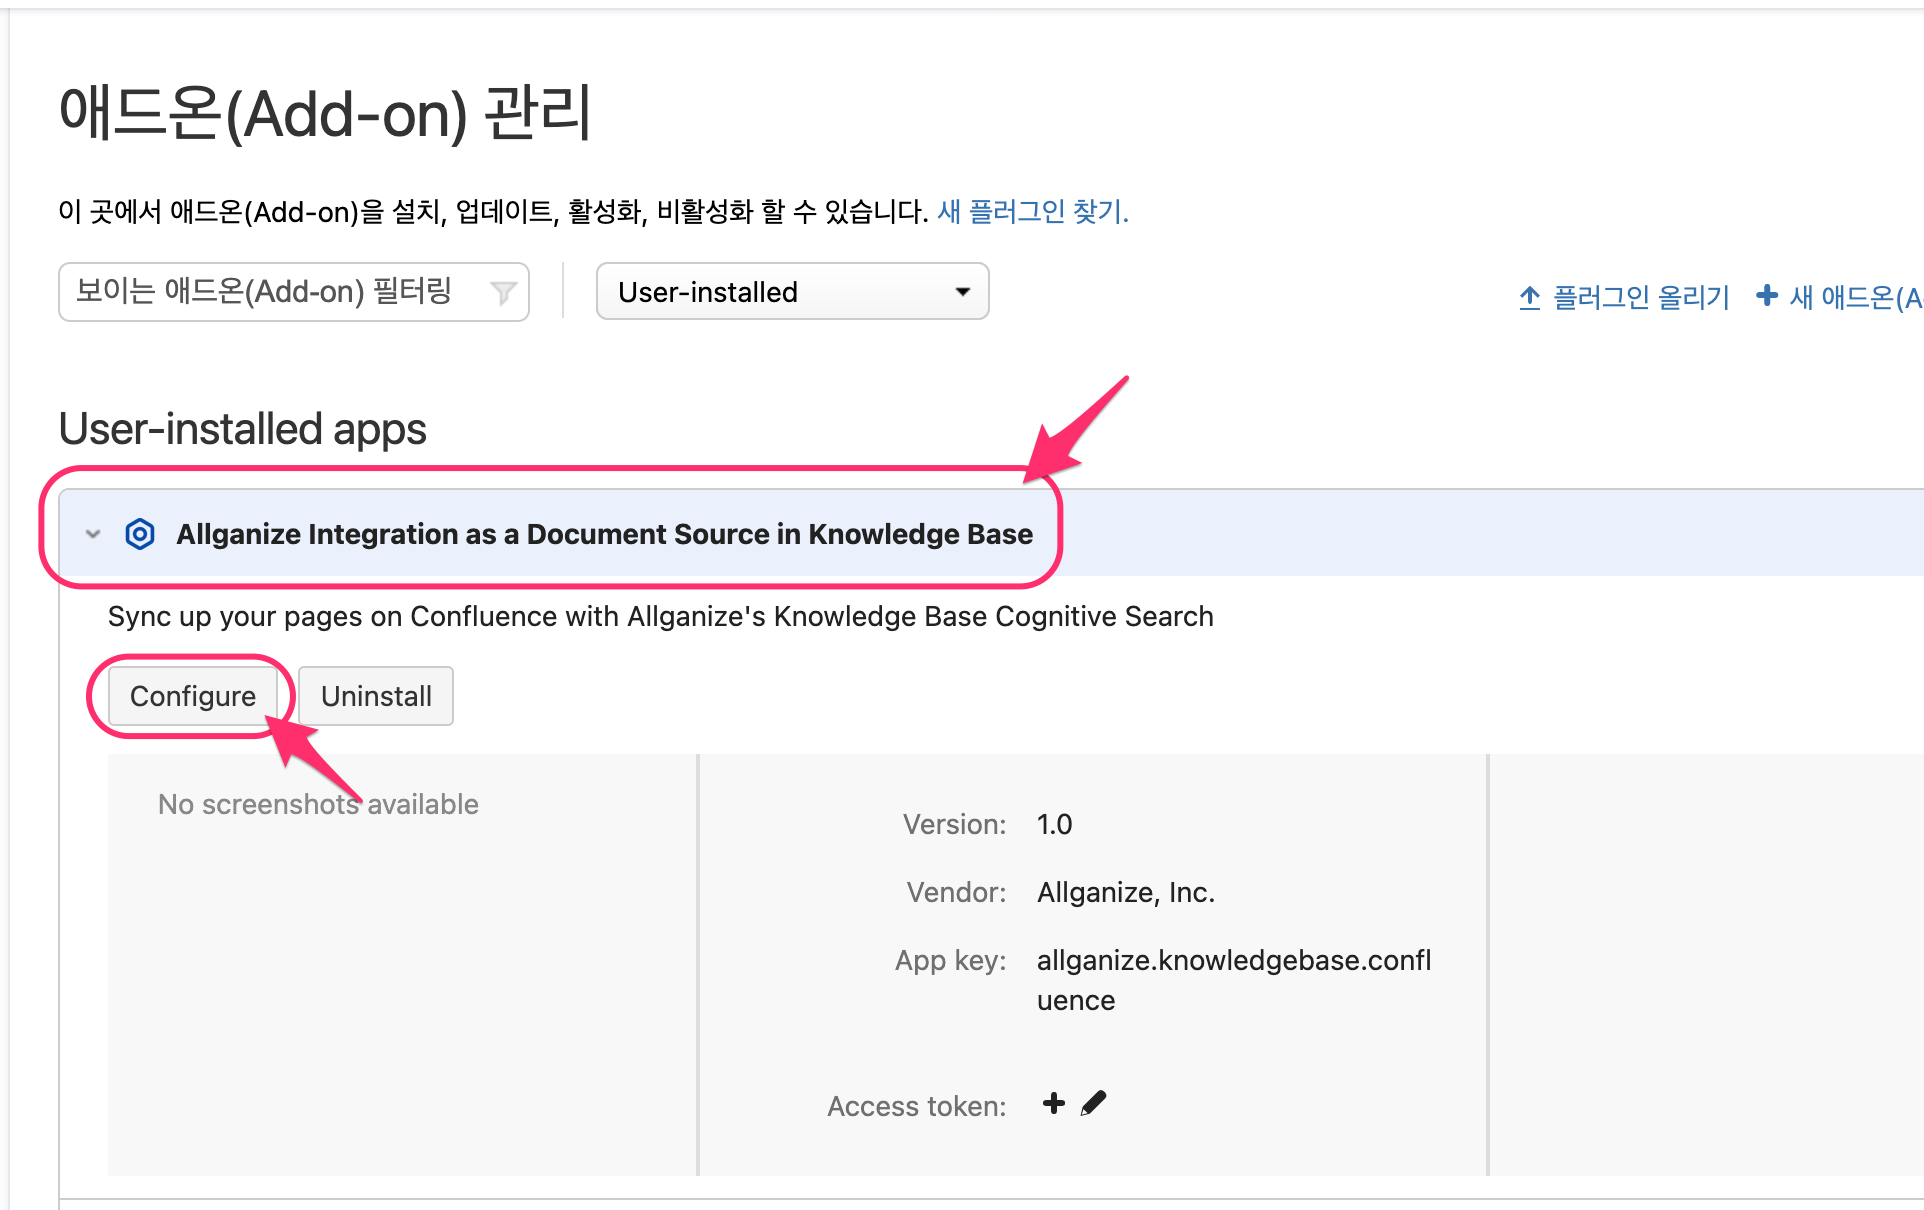Click the version value 1.0

(x=1054, y=824)
